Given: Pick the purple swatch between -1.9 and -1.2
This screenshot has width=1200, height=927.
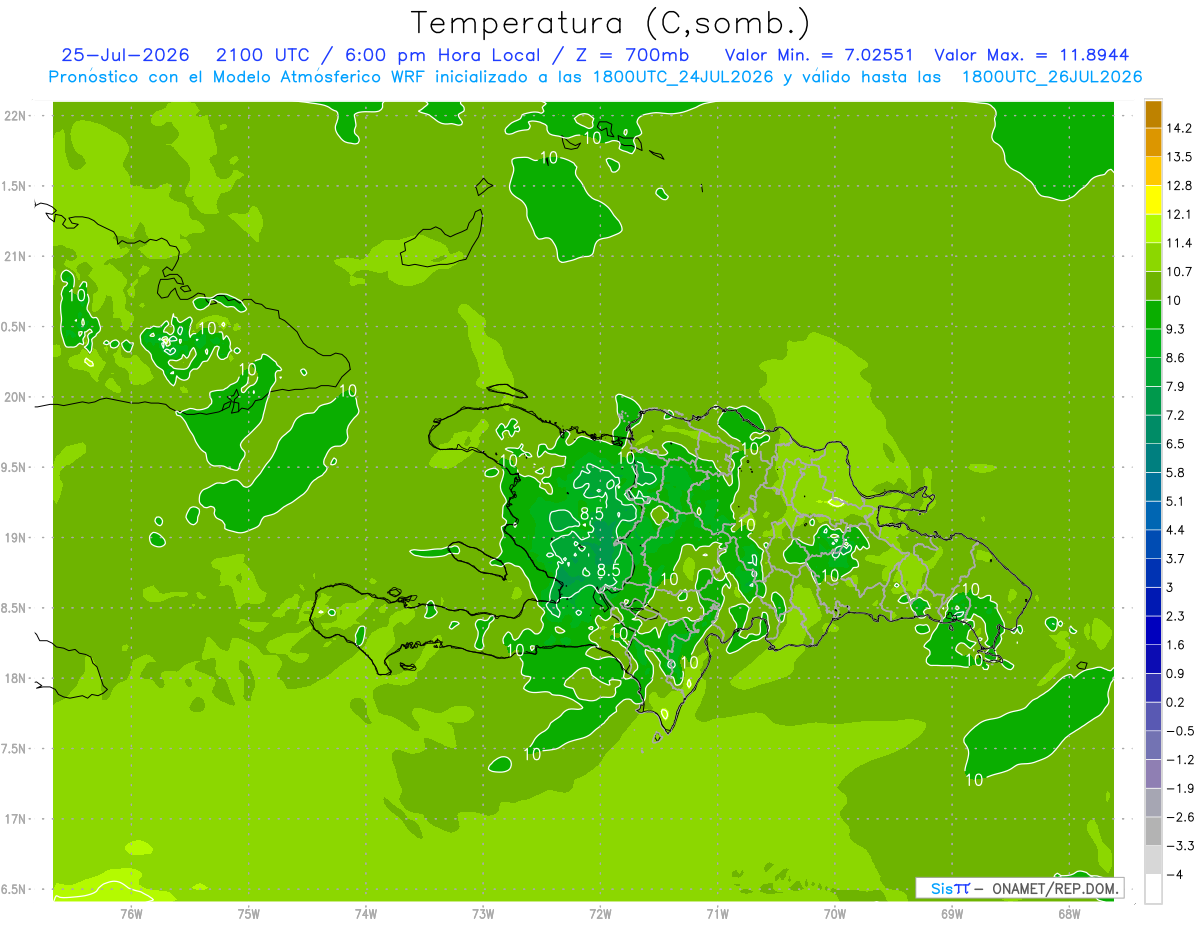Looking at the screenshot, I should (1153, 774).
